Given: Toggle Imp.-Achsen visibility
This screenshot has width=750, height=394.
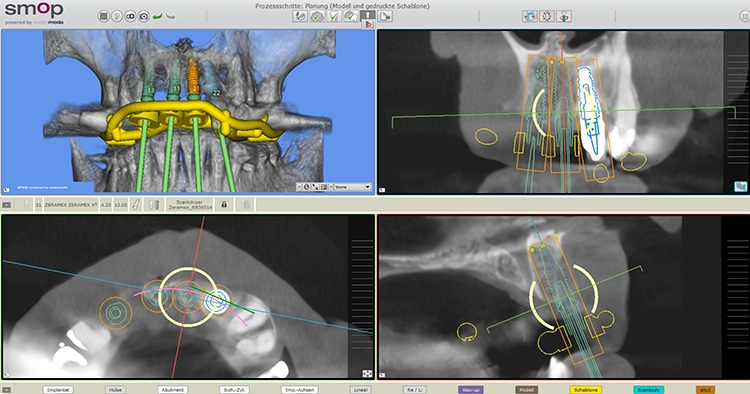Looking at the screenshot, I should point(299,390).
